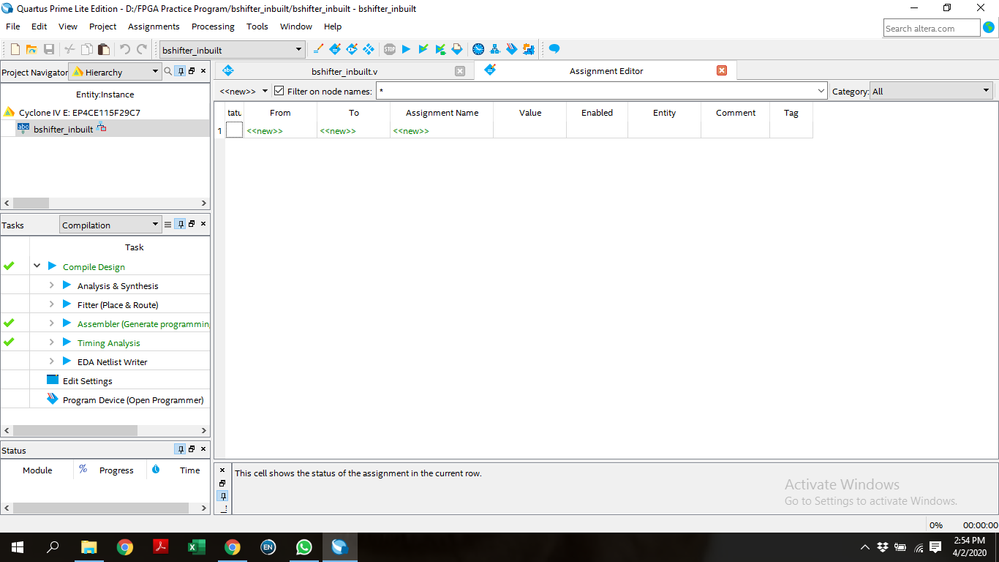Image resolution: width=999 pixels, height=562 pixels.
Task: Pin the Tasks panel
Action: click(181, 224)
